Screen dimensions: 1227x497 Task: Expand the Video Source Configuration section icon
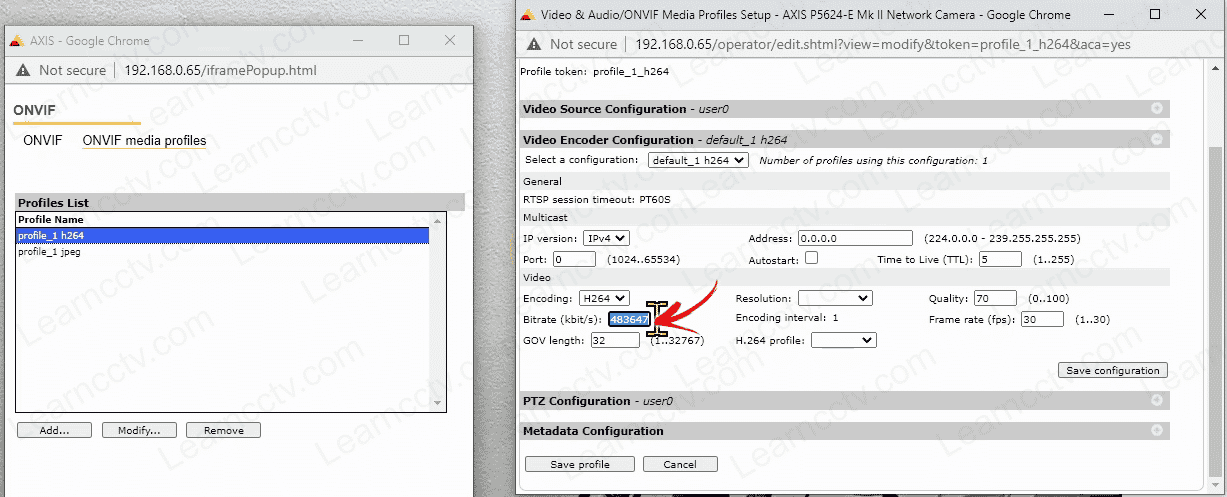(x=1156, y=109)
